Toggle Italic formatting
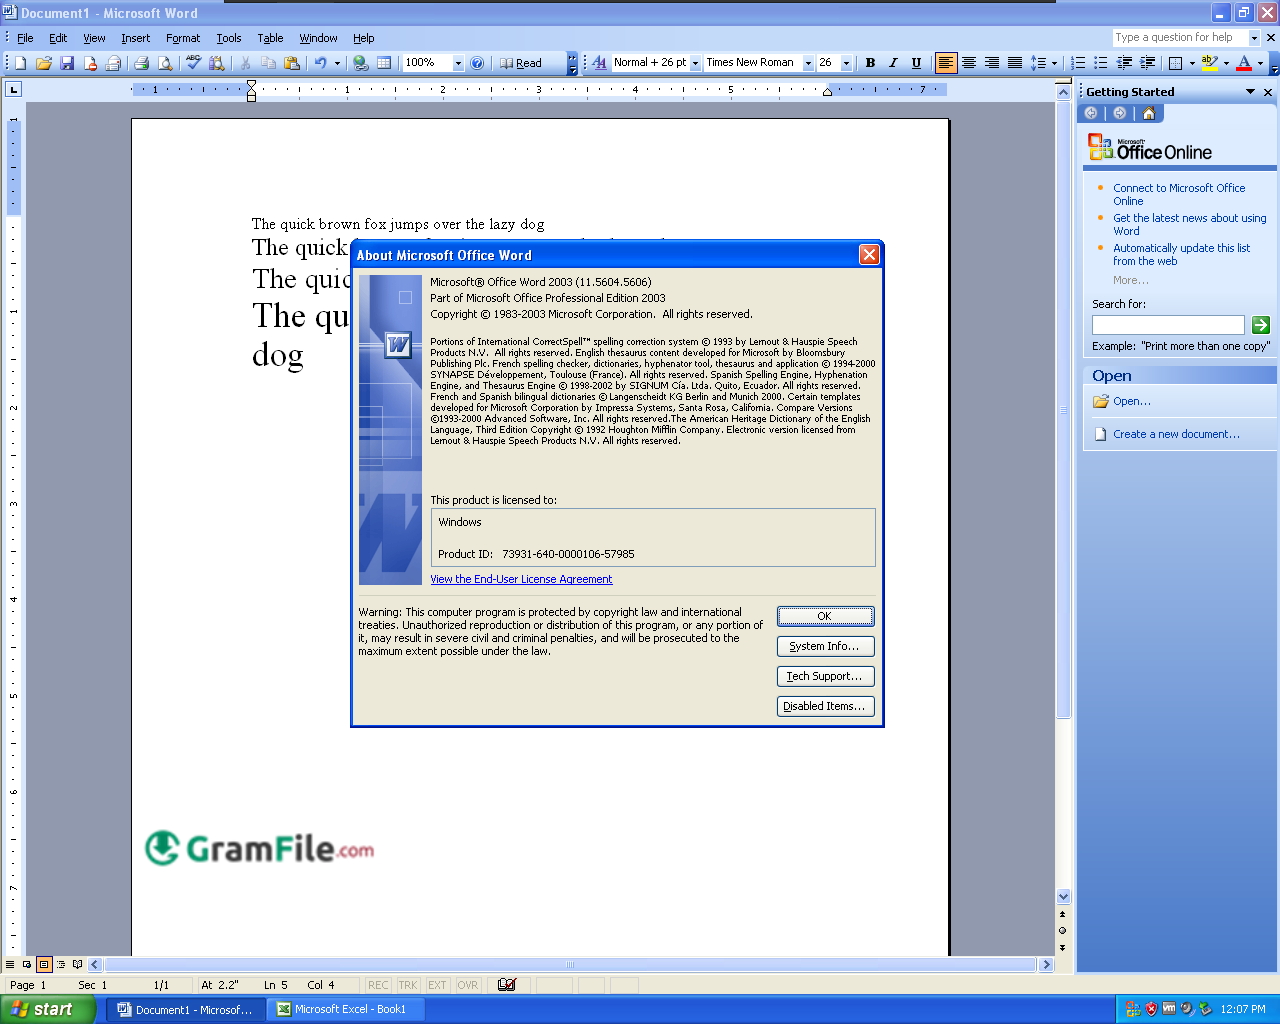This screenshot has height=1024, width=1280. pos(893,63)
